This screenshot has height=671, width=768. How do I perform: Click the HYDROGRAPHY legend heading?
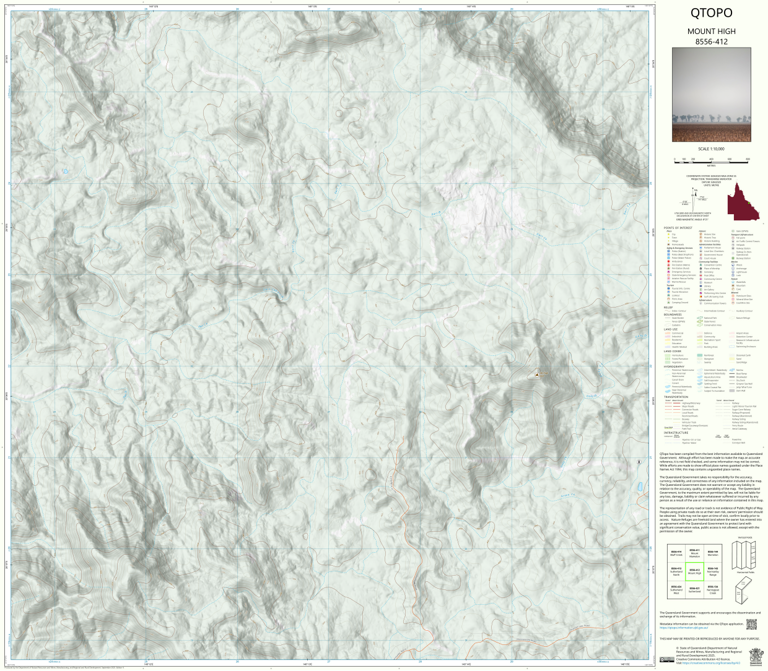point(674,366)
